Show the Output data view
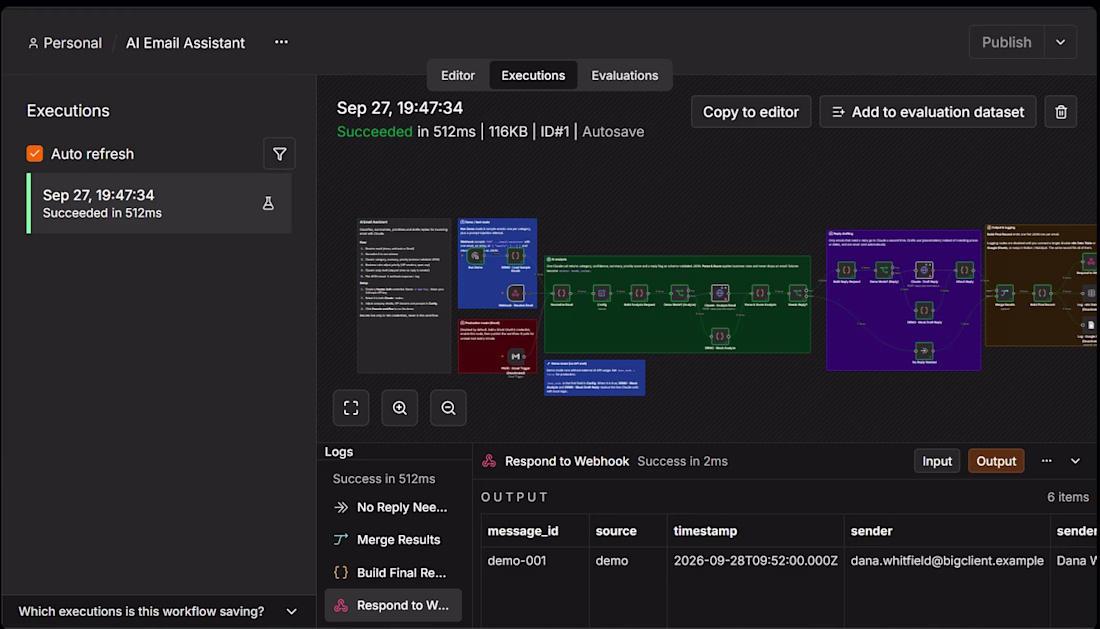 (x=996, y=461)
